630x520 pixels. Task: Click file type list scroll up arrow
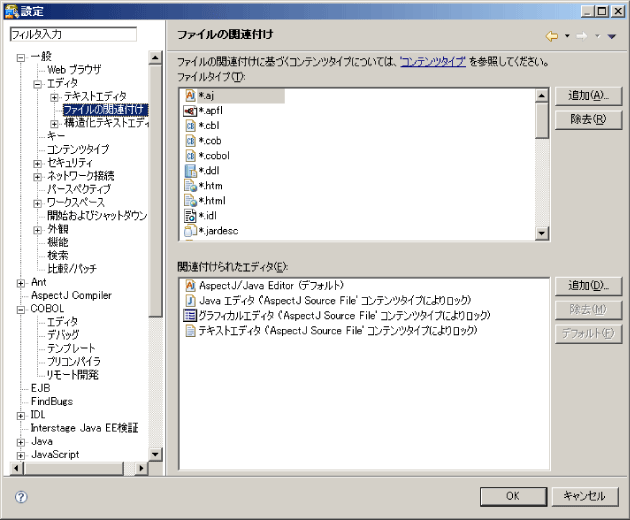click(x=542, y=96)
